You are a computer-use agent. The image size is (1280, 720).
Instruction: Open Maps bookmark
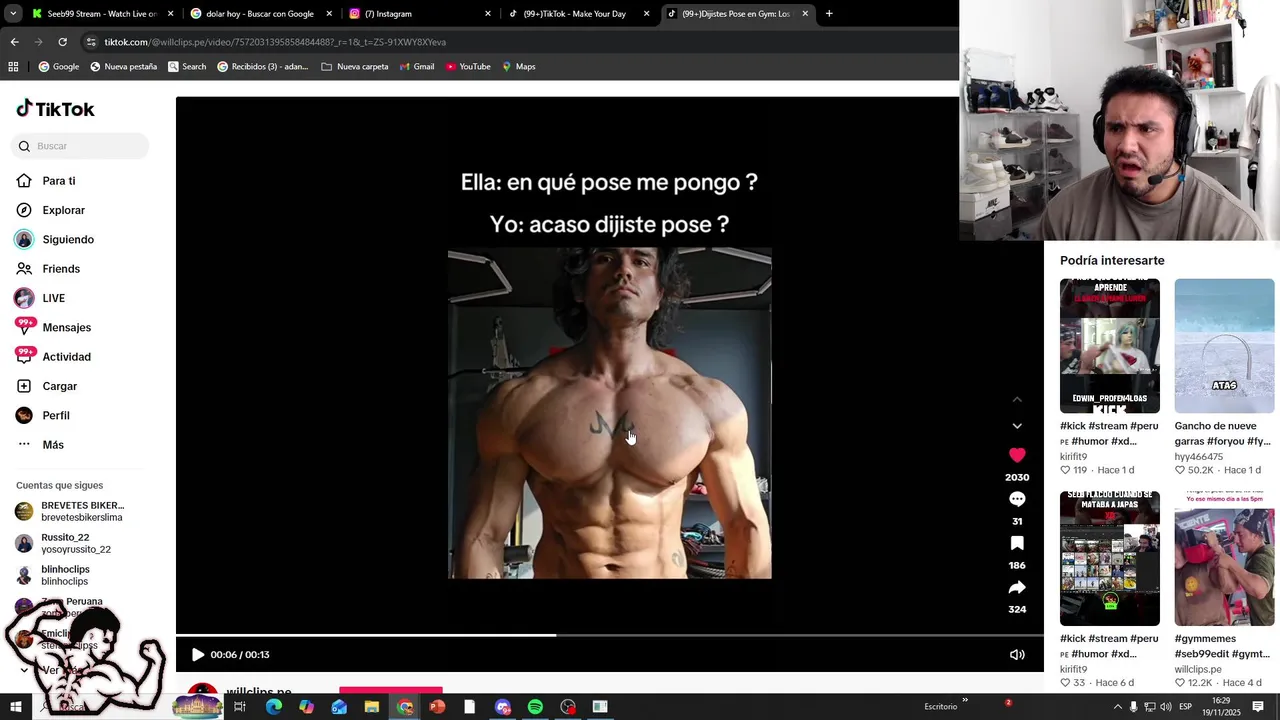[519, 67]
